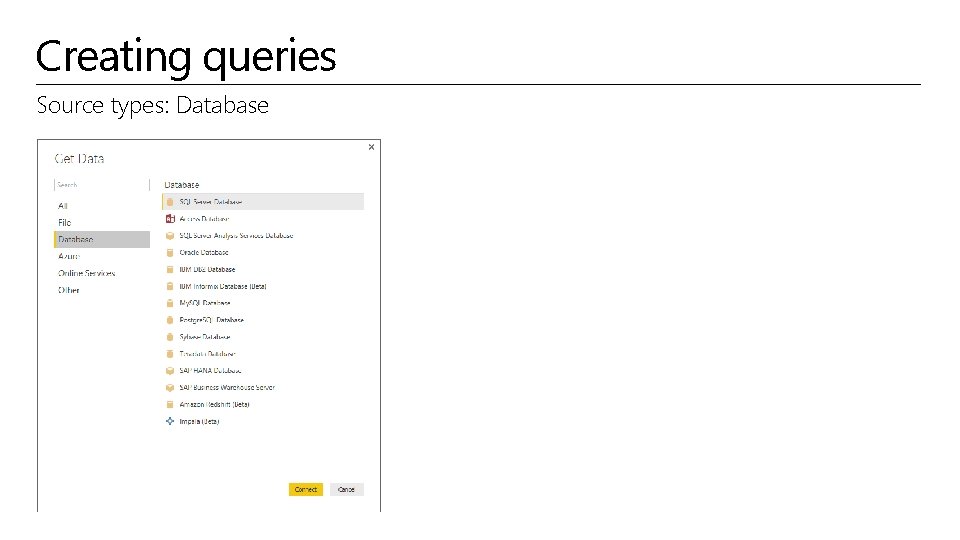
Task: Select the MySQL Database icon
Action: [170, 303]
